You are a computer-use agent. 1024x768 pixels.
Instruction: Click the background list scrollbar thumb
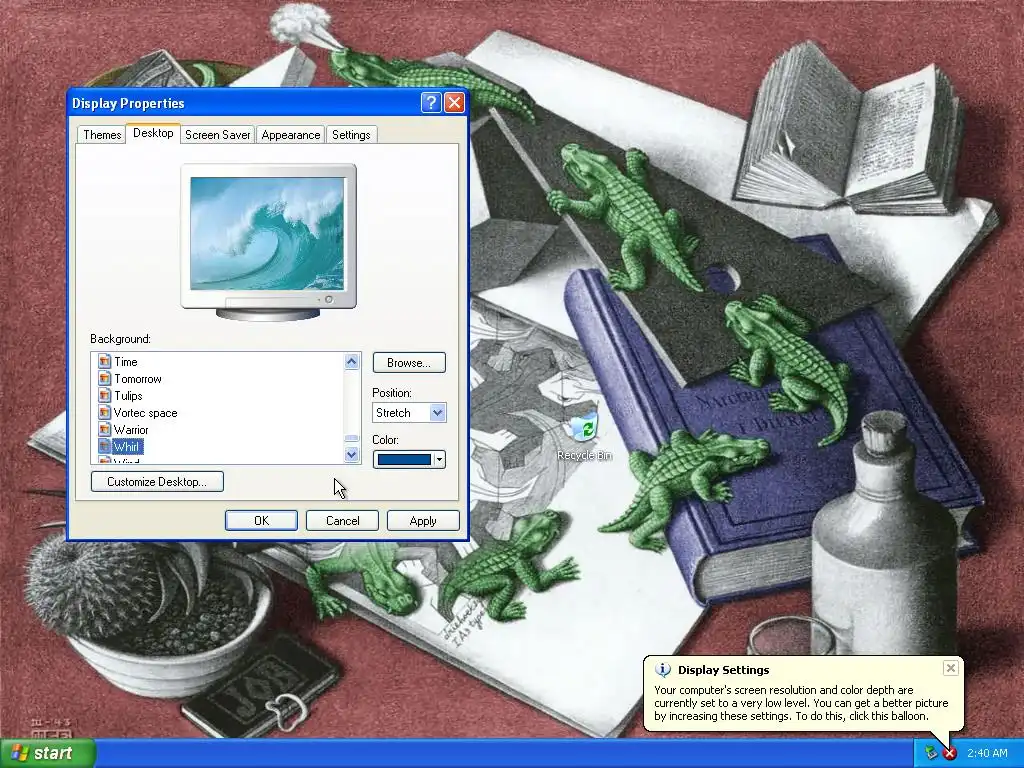tap(351, 439)
